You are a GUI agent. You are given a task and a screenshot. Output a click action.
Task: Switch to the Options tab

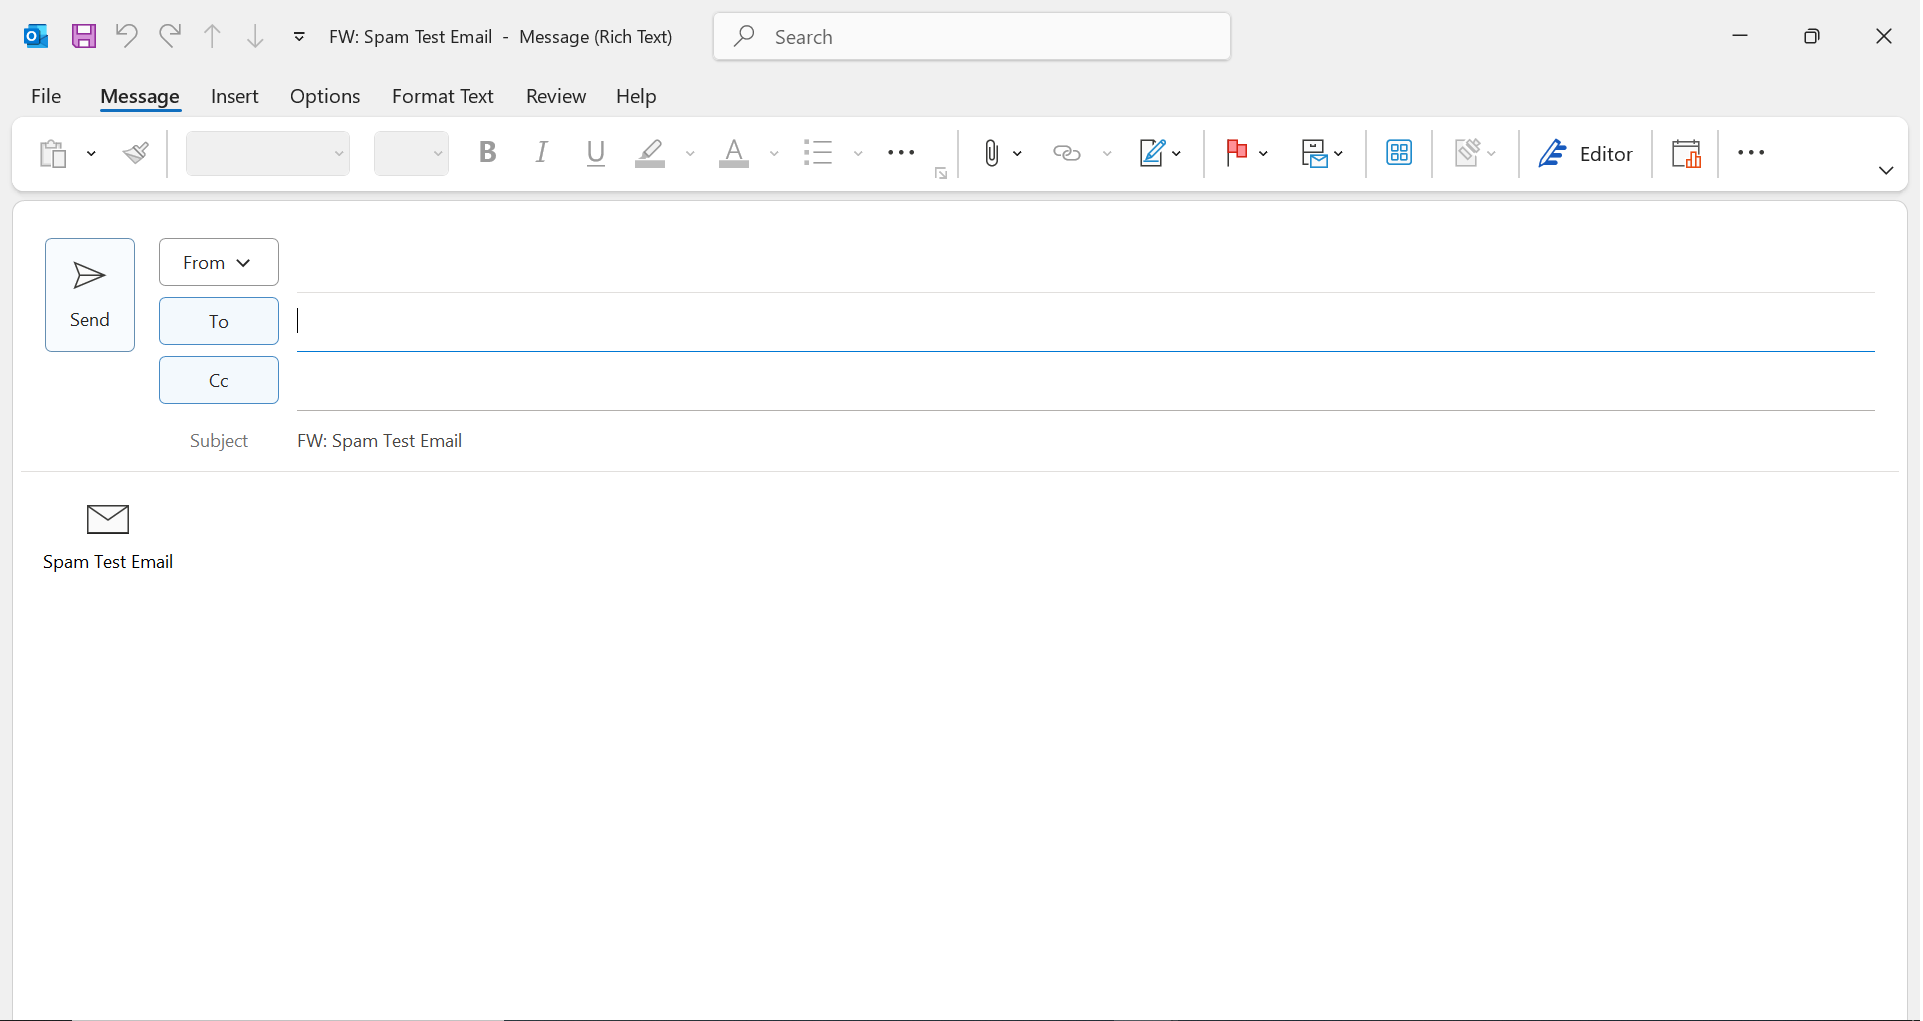point(325,96)
